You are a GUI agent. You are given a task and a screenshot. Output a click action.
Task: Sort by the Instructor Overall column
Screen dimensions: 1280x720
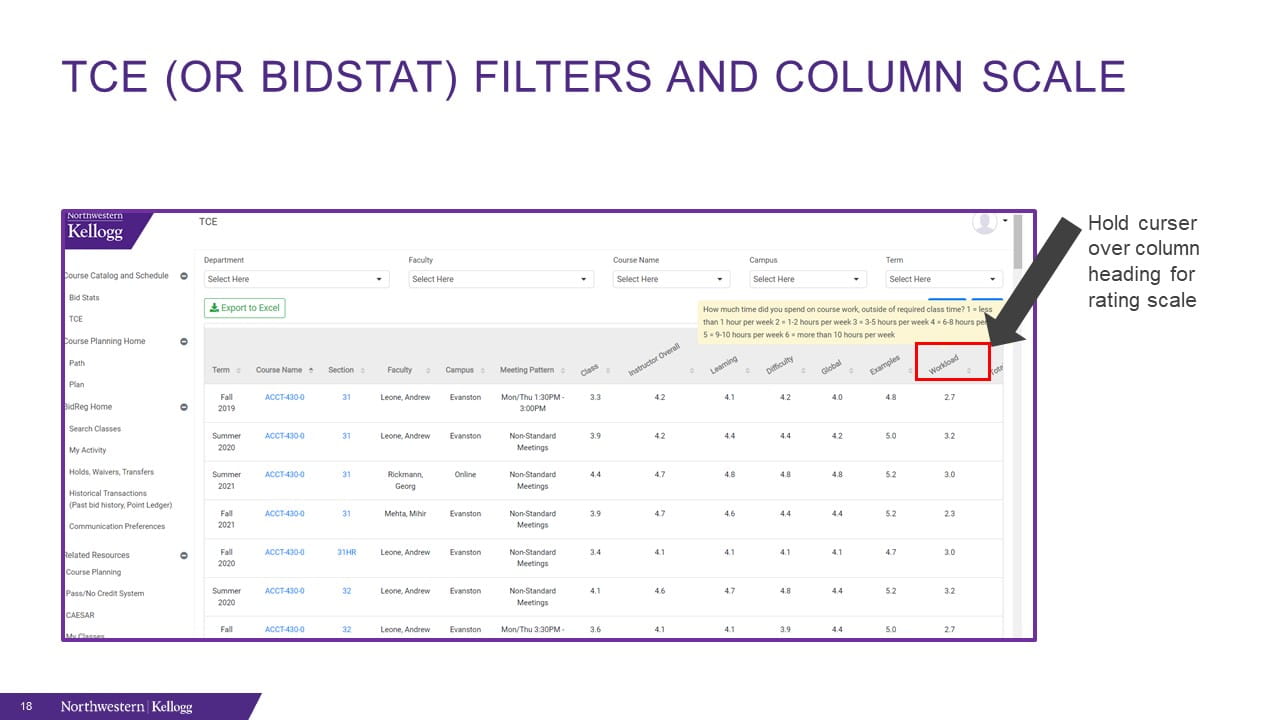click(x=654, y=362)
